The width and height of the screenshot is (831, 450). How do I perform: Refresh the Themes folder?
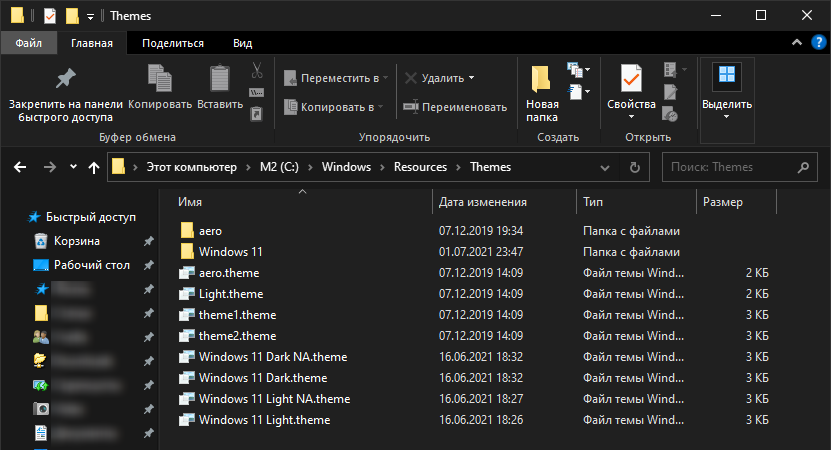coord(634,167)
